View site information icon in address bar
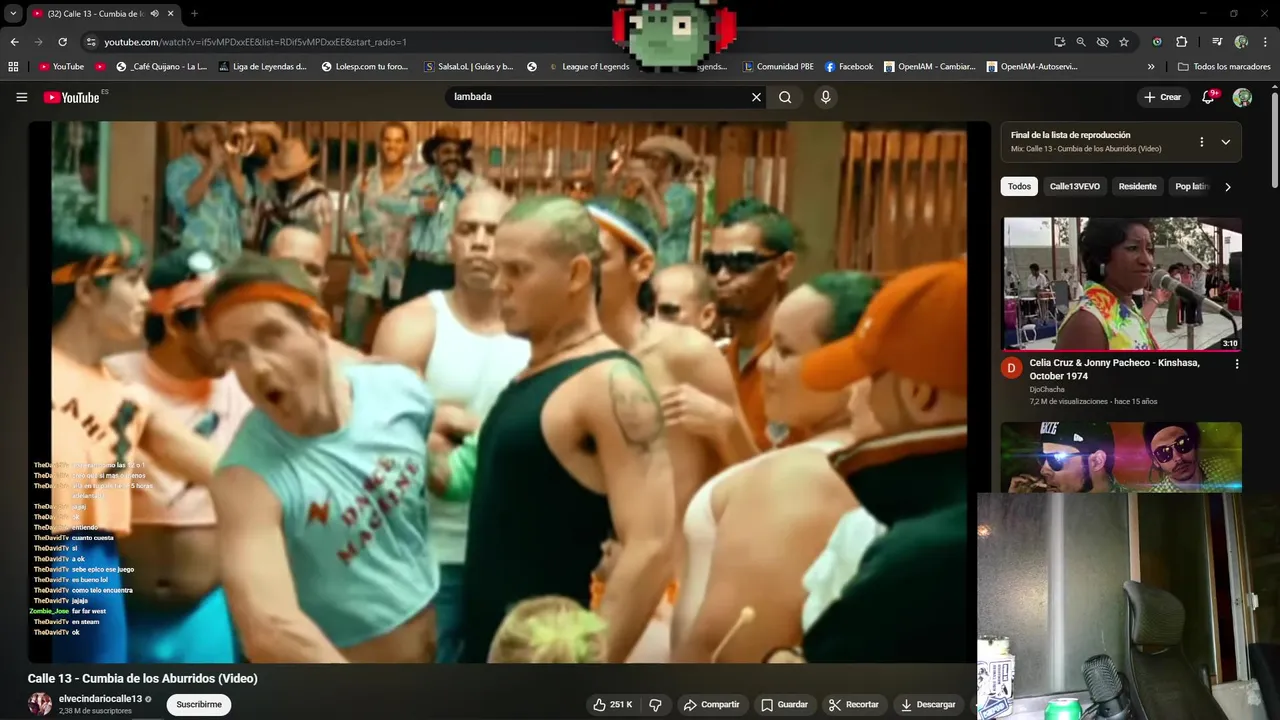 pos(91,42)
